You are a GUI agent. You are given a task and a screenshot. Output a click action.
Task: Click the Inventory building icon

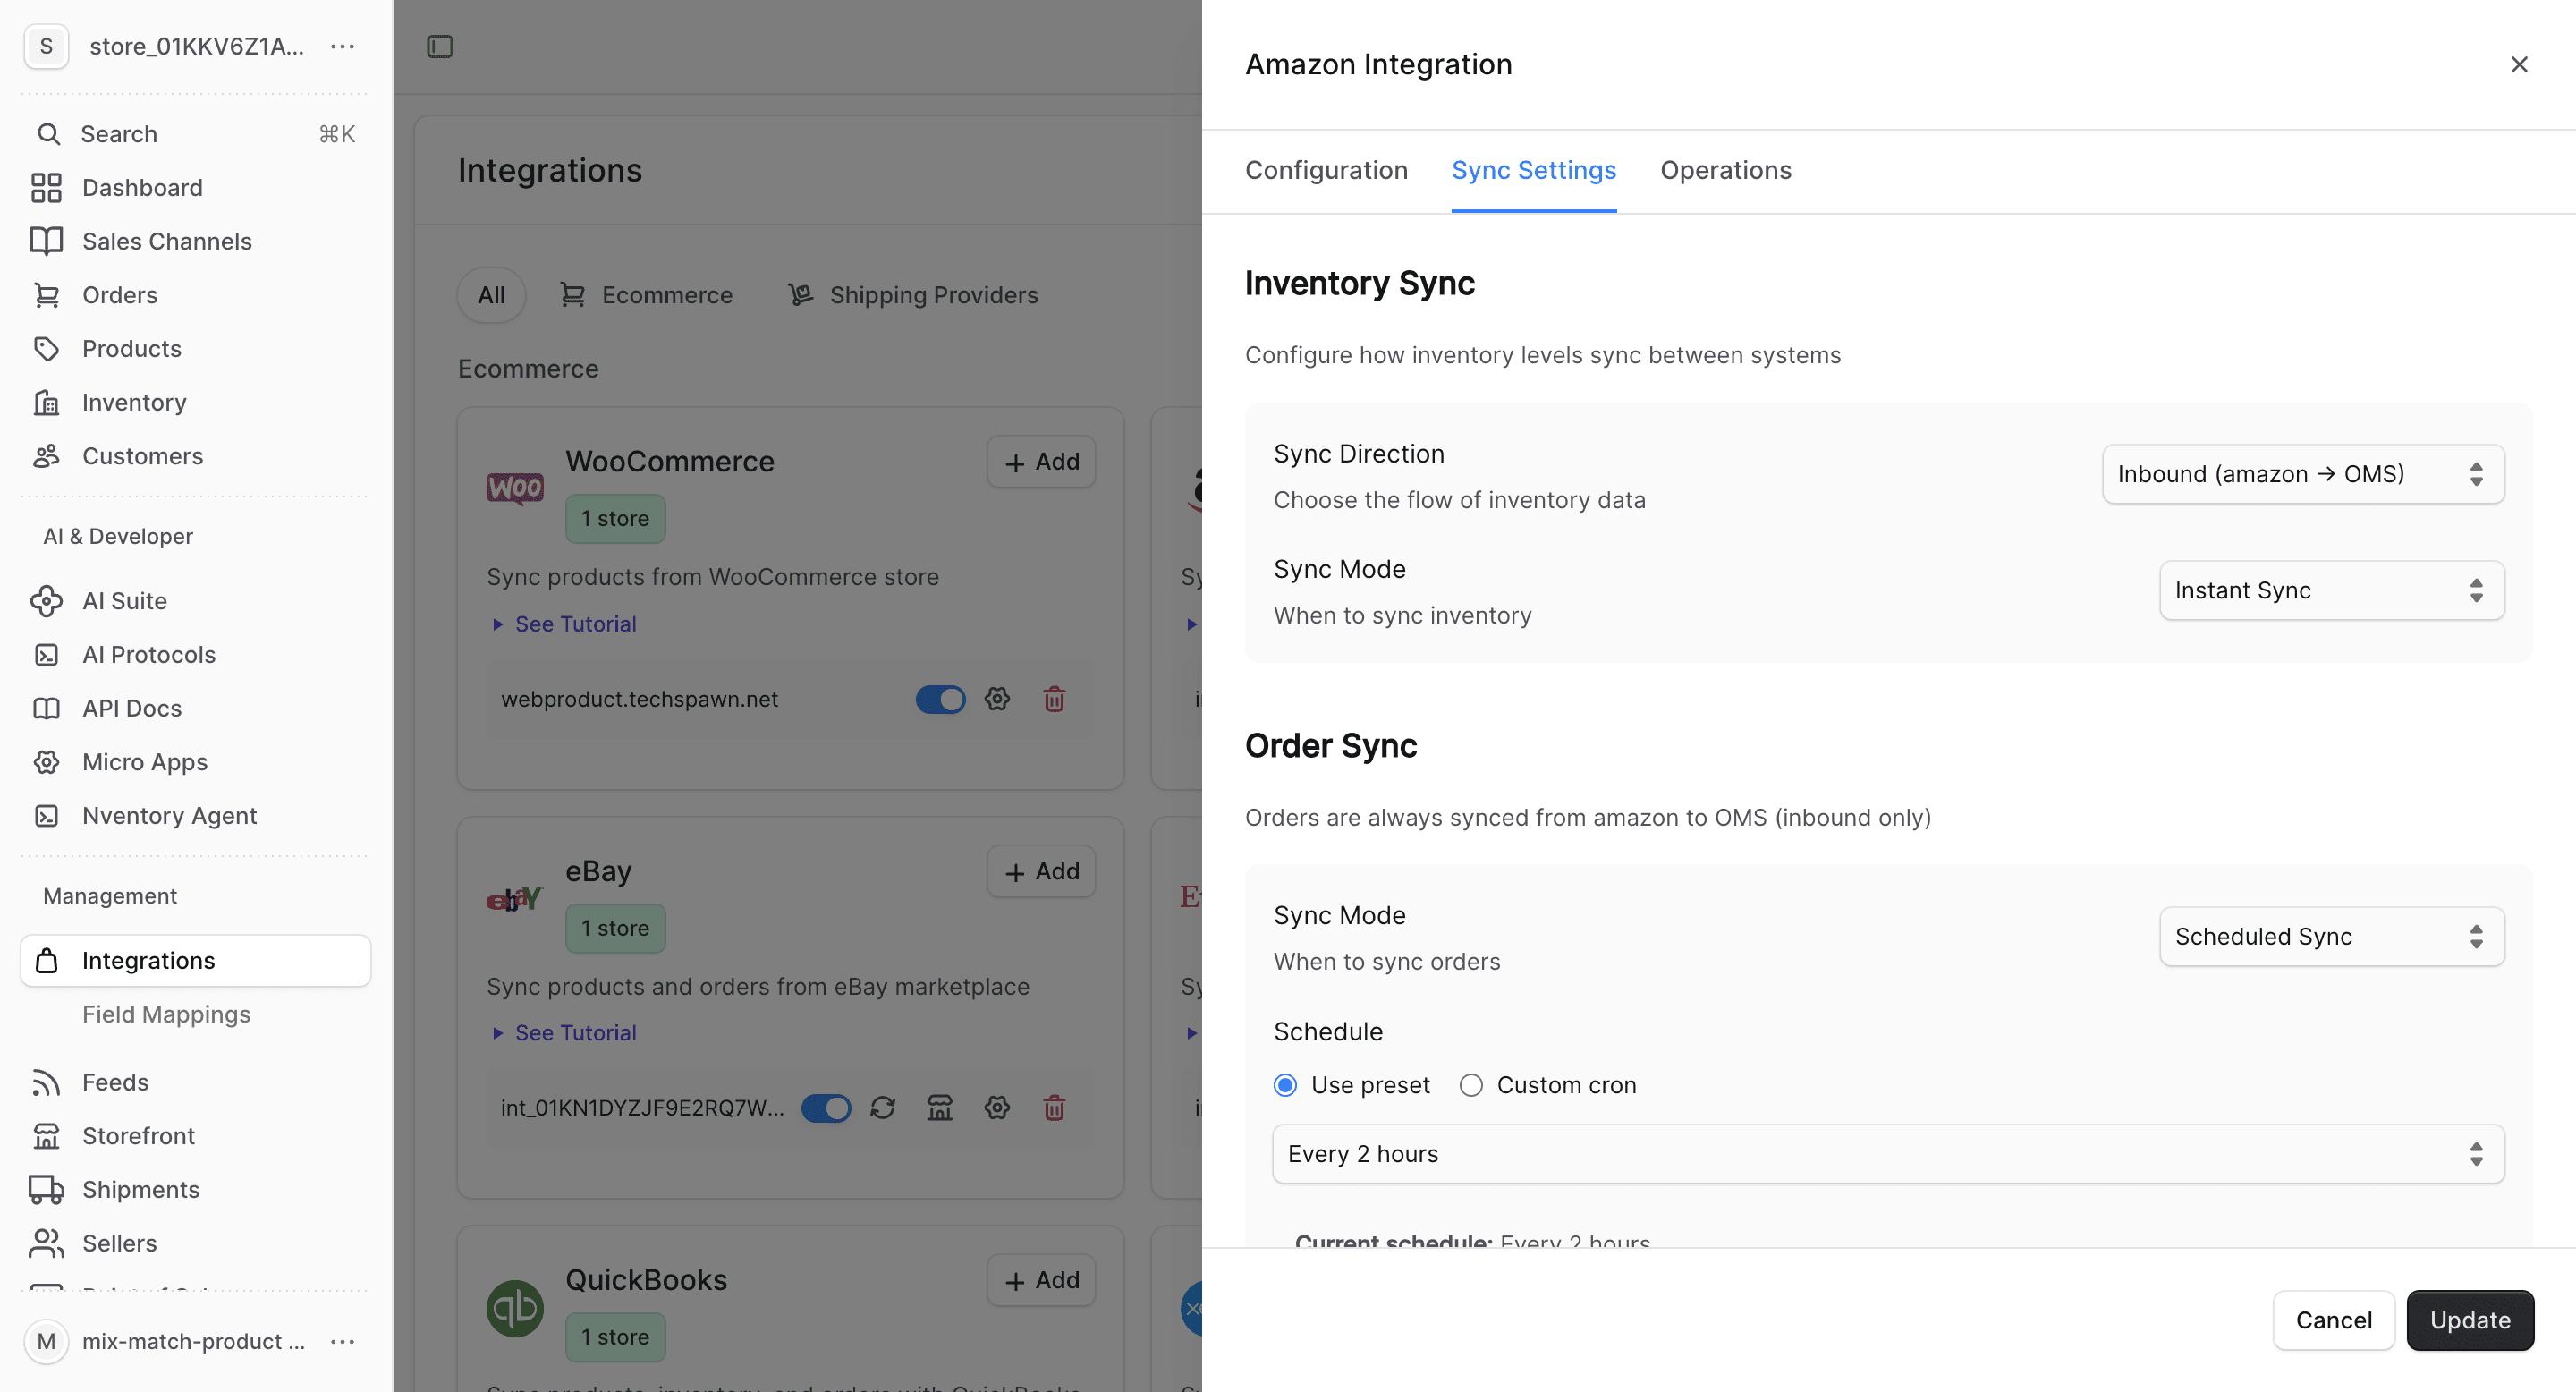tap(46, 402)
